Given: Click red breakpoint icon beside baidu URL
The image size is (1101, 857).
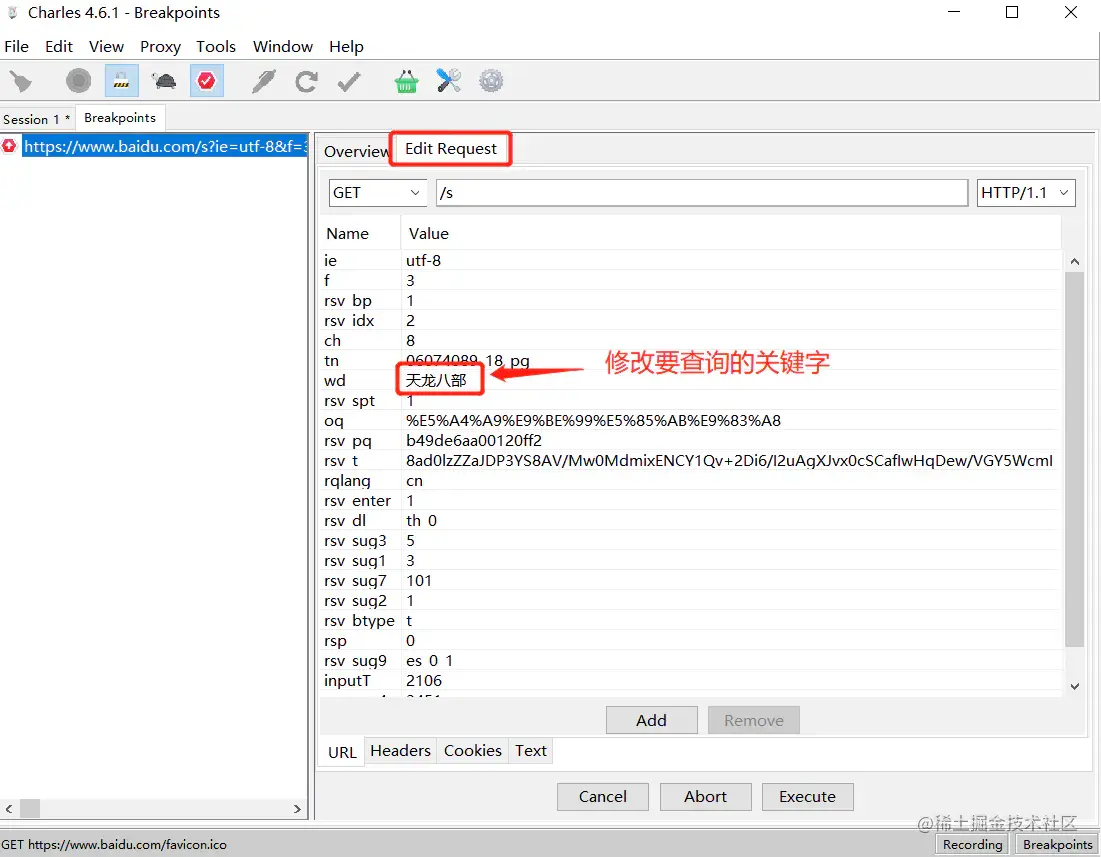Looking at the screenshot, I should 8,146.
